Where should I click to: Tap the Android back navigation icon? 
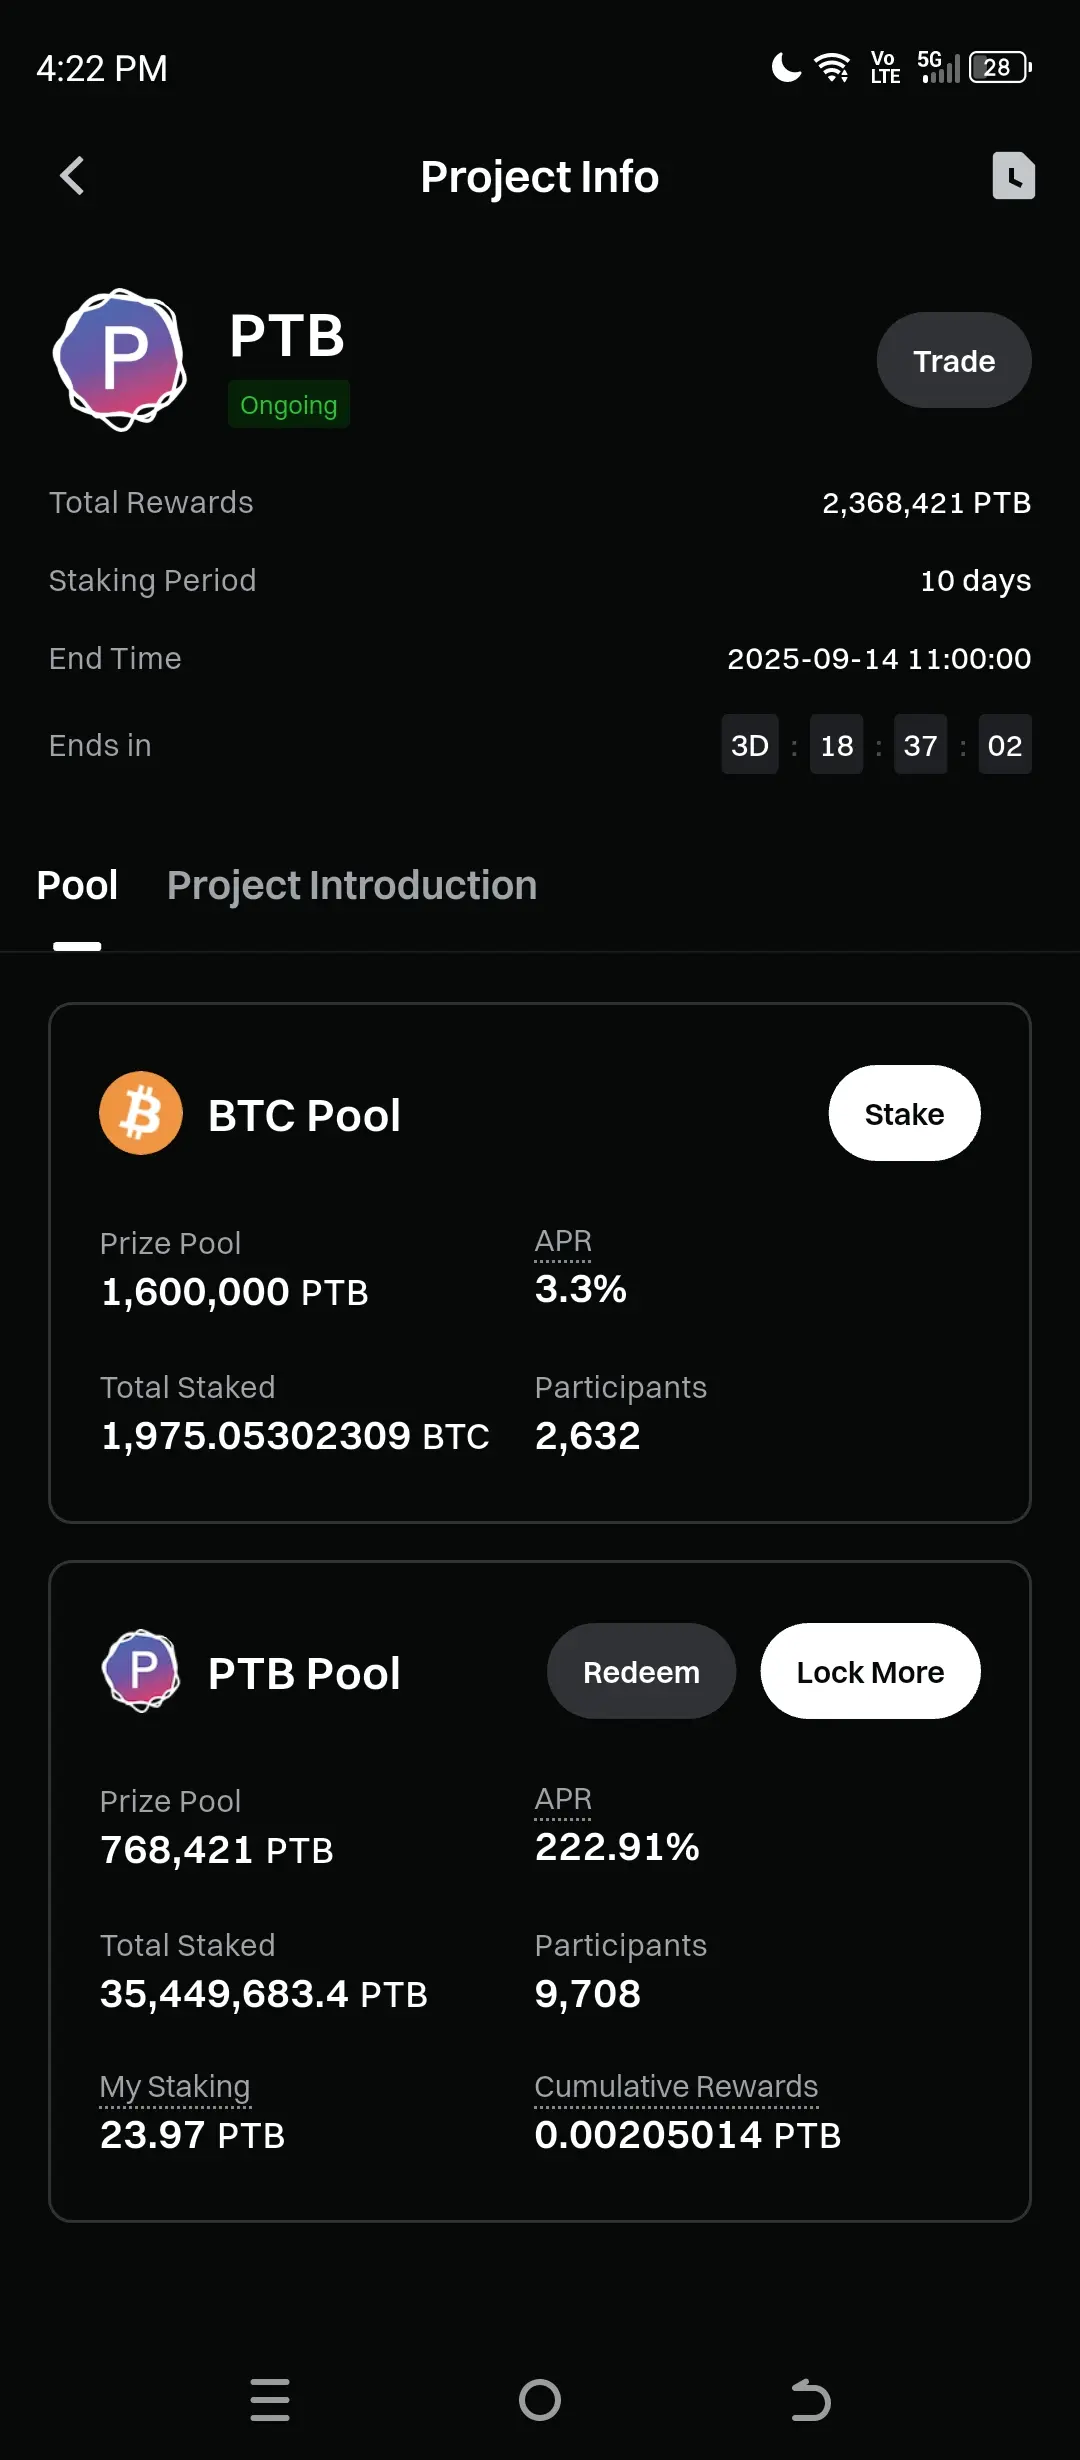click(x=810, y=2400)
